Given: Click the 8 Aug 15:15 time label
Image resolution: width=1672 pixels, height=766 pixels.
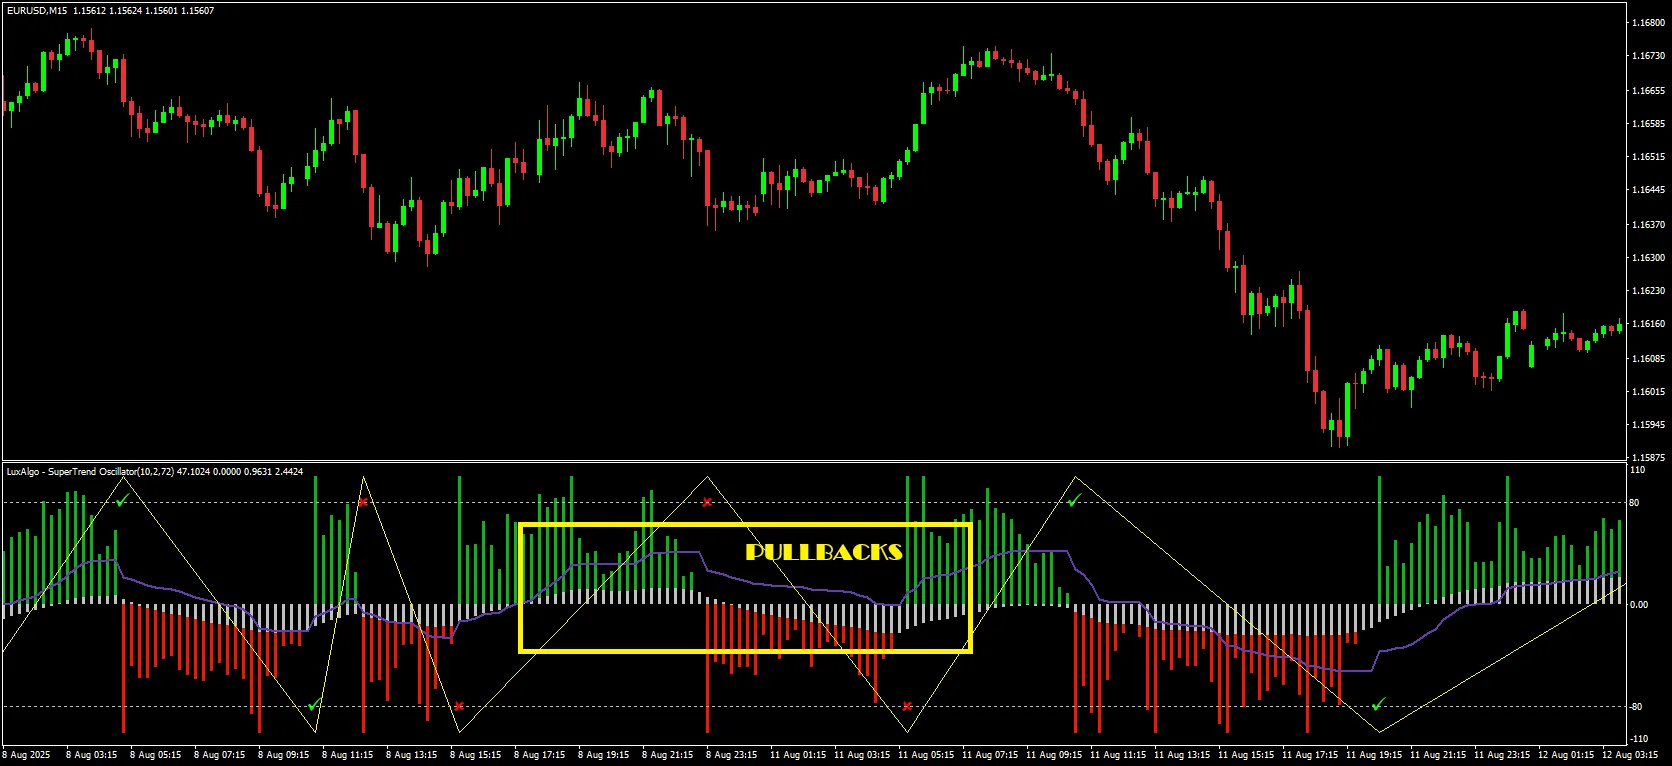Looking at the screenshot, I should (477, 755).
